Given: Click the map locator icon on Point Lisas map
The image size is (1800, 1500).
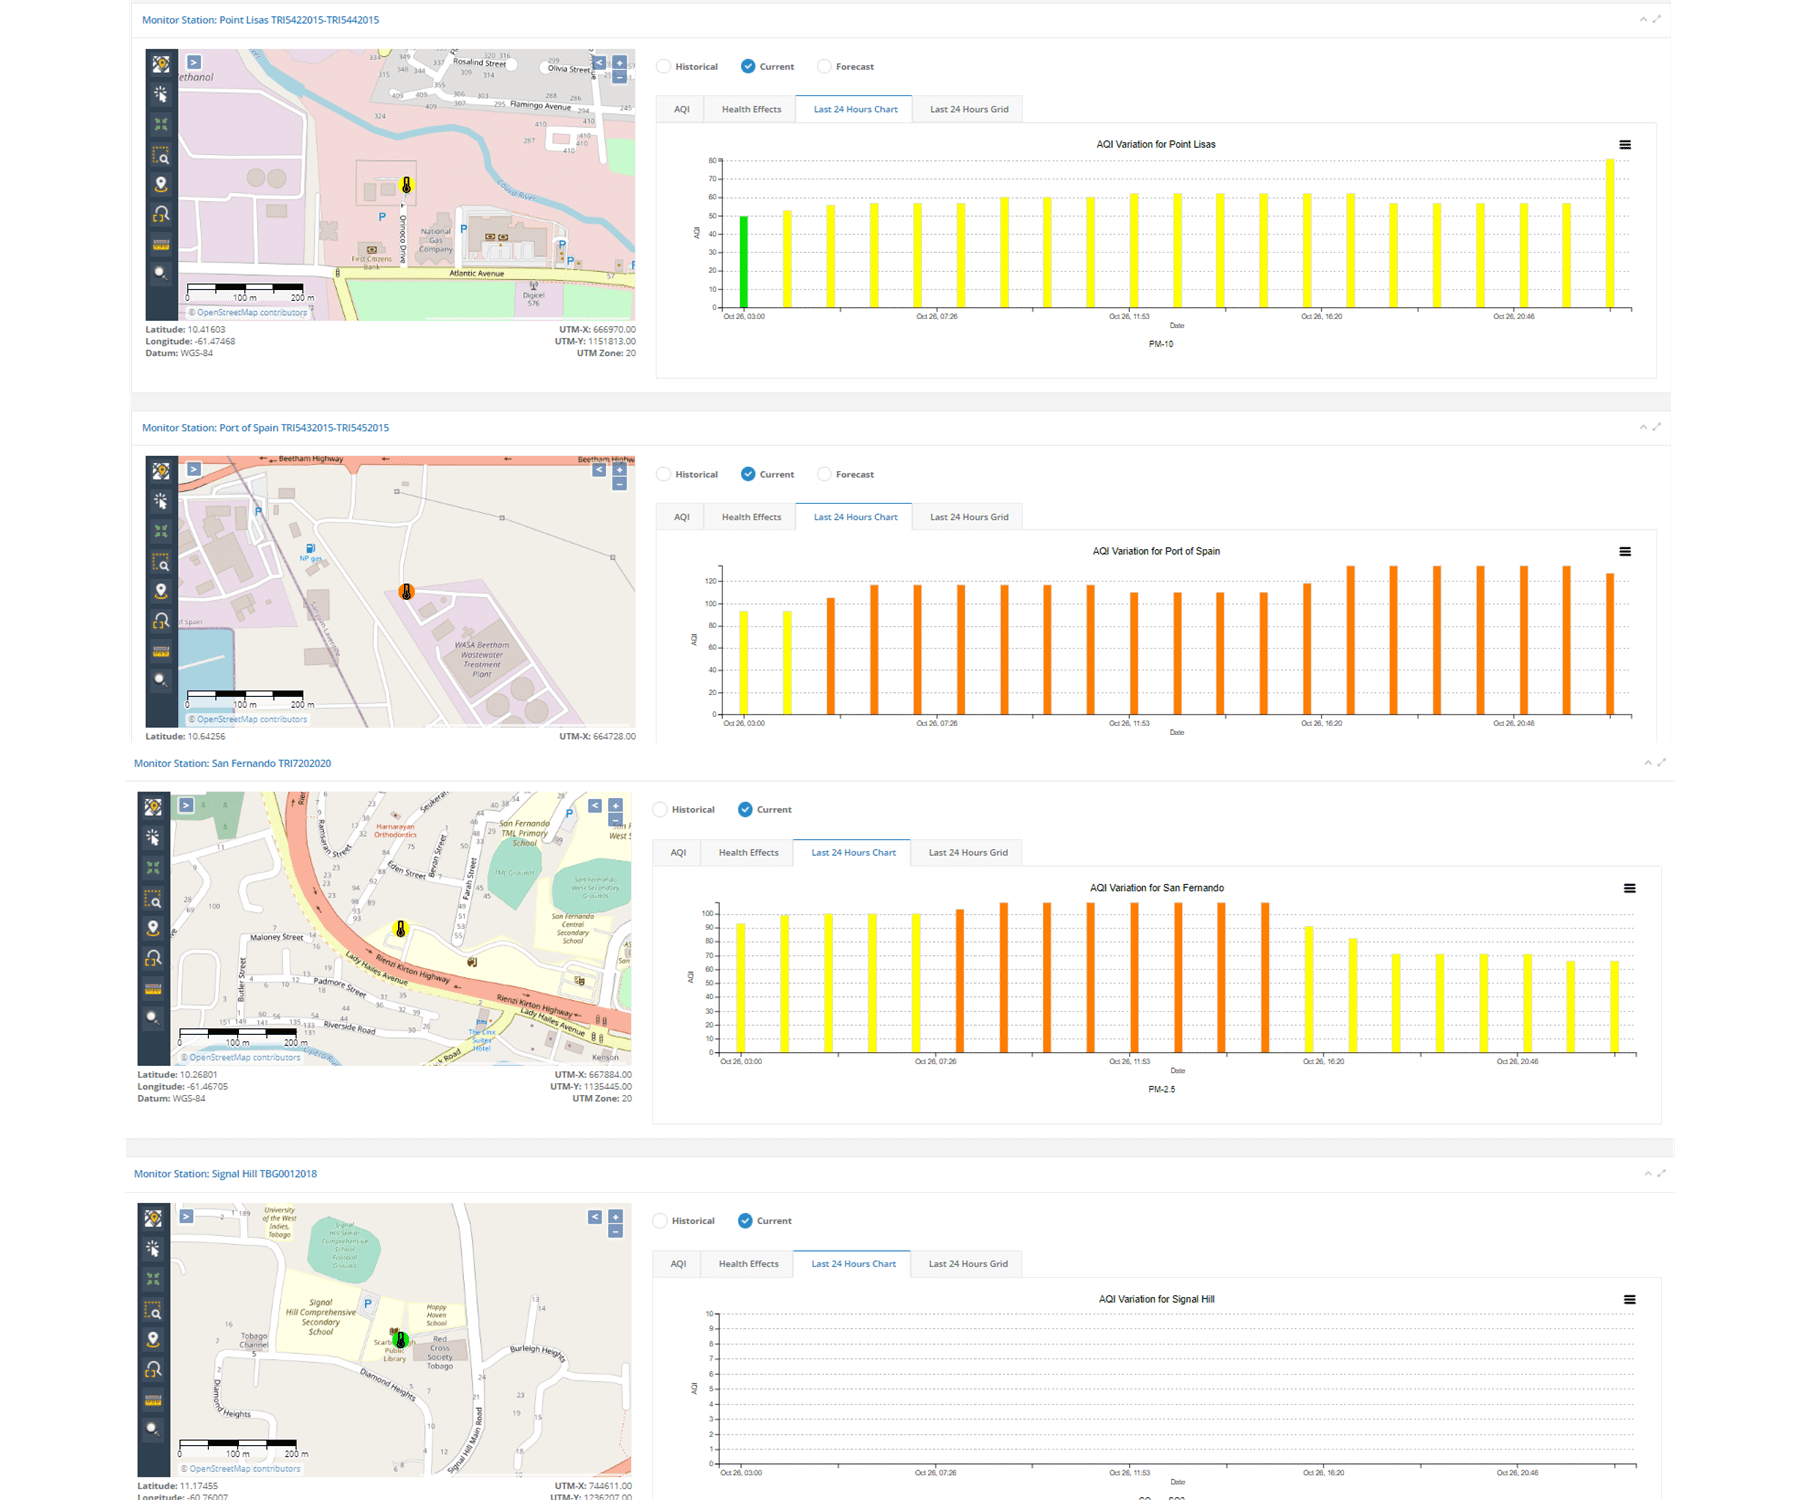Looking at the screenshot, I should 160,64.
